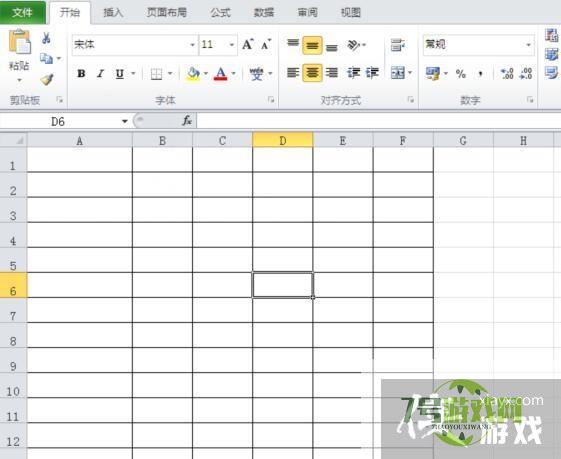Open the 公式 ribbon tab
This screenshot has width=561, height=459.
tap(220, 13)
